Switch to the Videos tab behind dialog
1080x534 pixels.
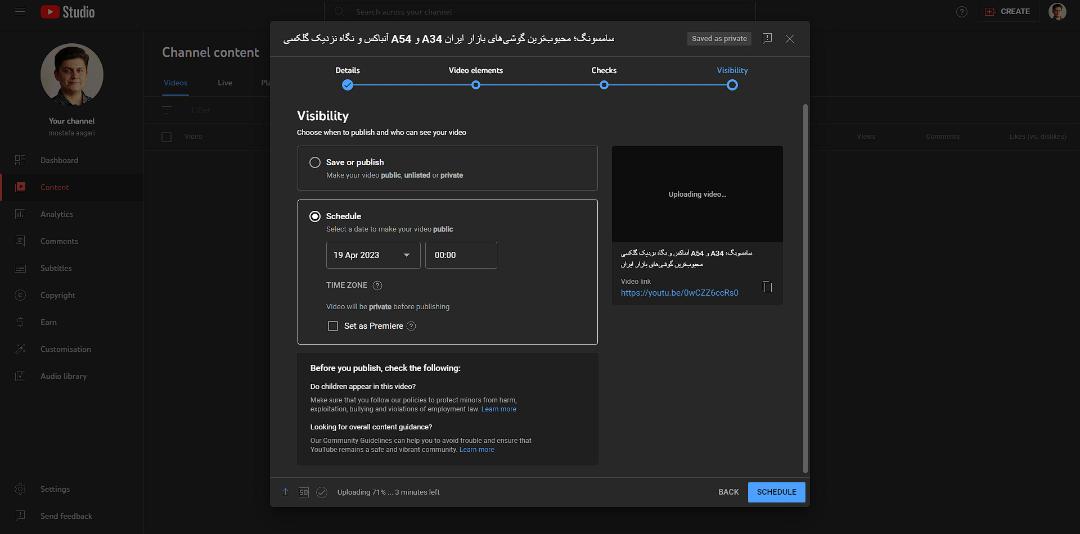[175, 83]
